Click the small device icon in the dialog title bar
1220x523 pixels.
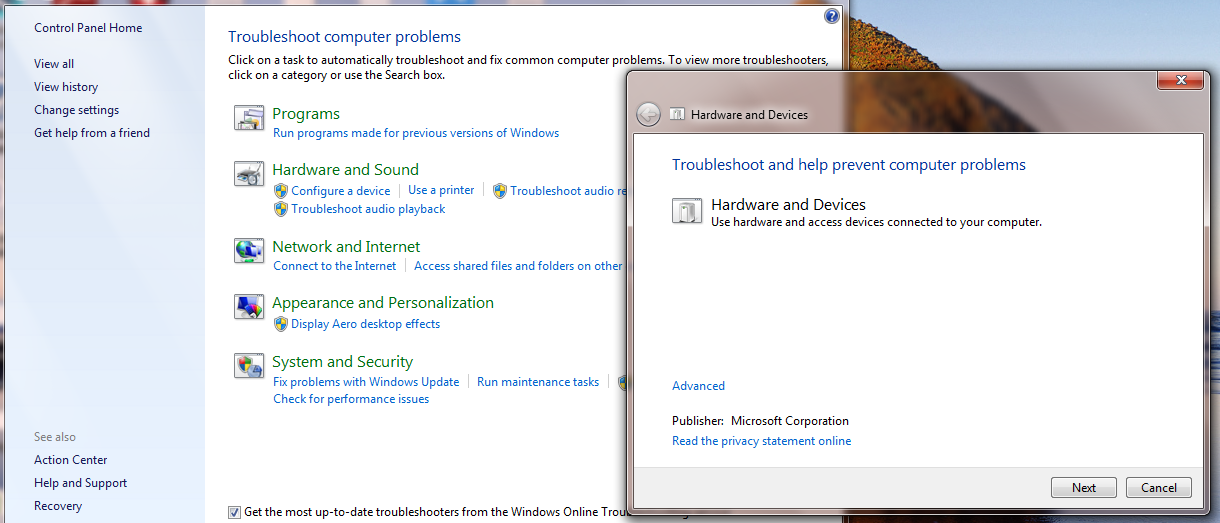click(x=677, y=114)
